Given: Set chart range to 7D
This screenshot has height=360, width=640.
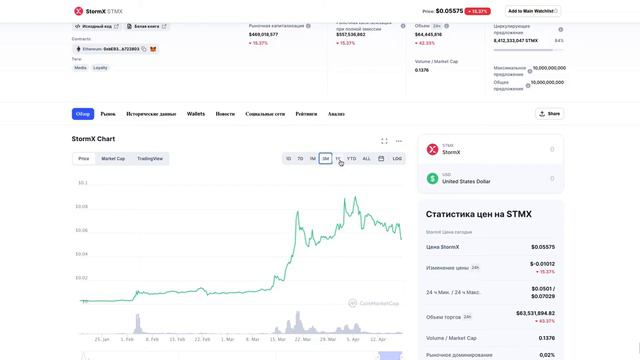Looking at the screenshot, I should [x=300, y=158].
